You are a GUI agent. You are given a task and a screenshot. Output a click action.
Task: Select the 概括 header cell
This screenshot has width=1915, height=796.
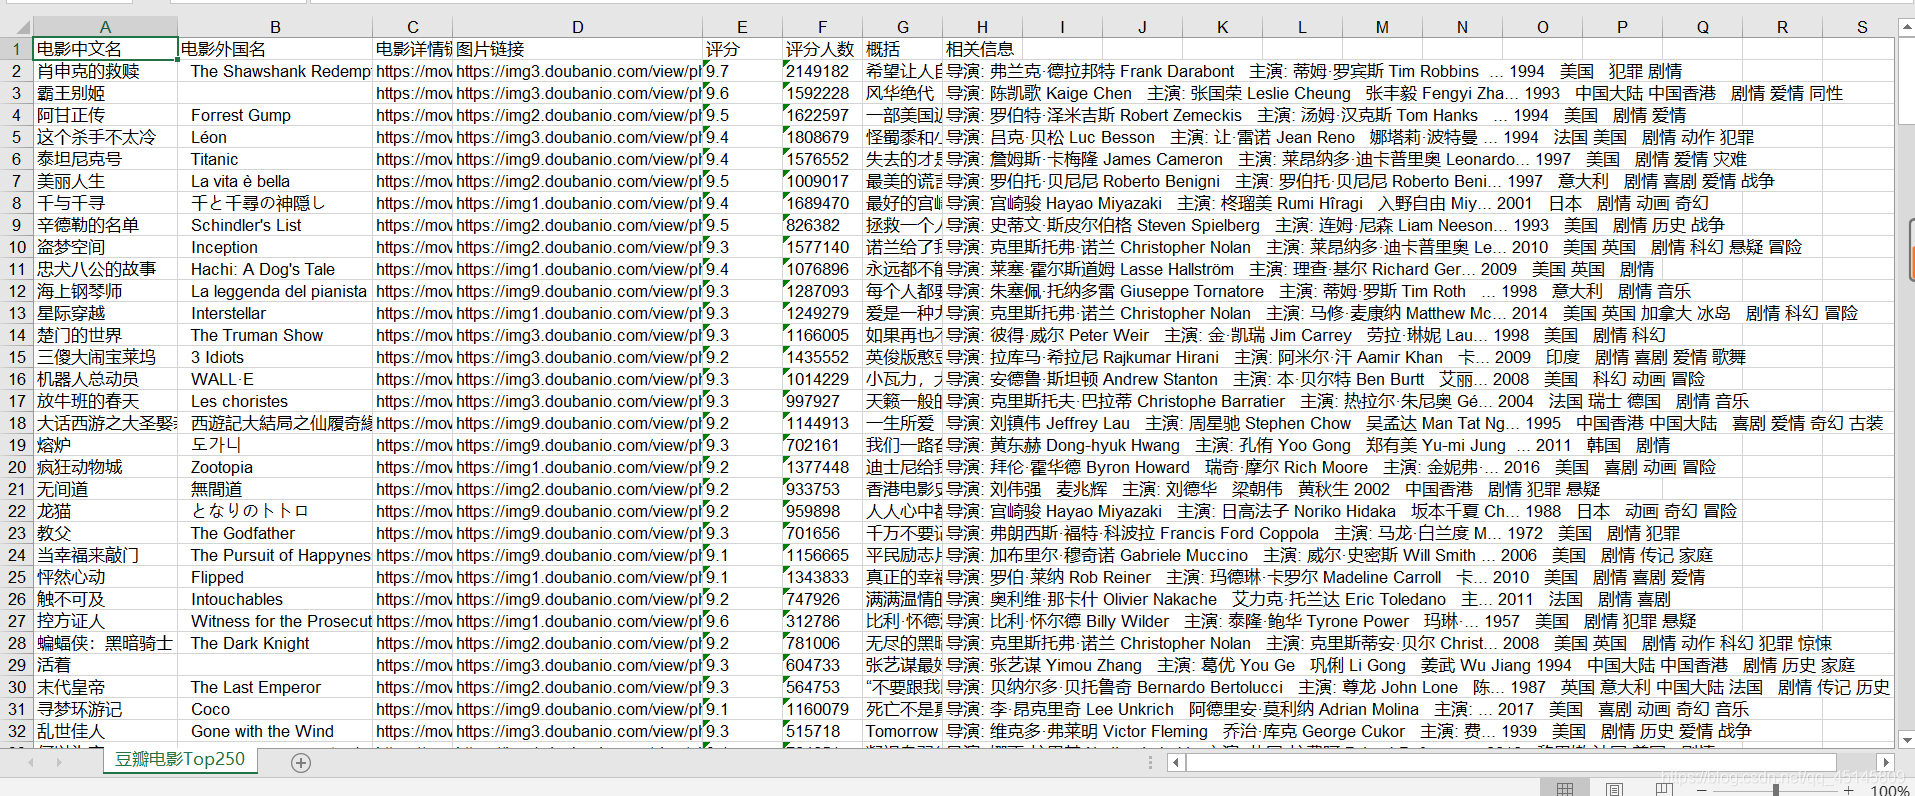tap(902, 49)
